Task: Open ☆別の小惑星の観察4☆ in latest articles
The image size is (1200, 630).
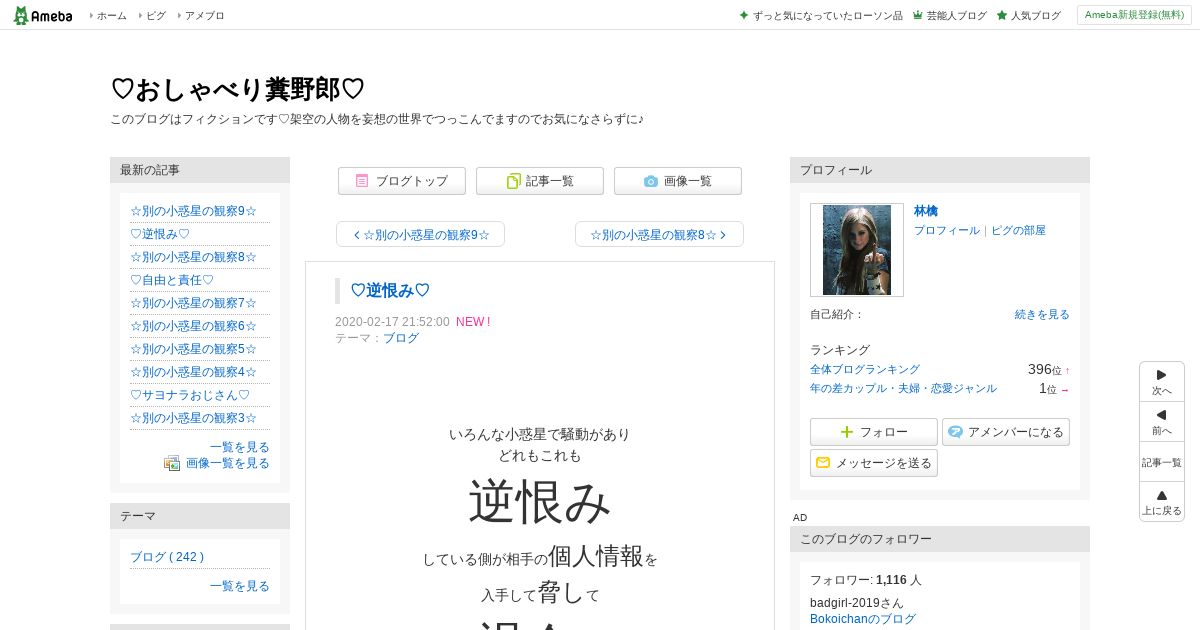Action: point(193,372)
